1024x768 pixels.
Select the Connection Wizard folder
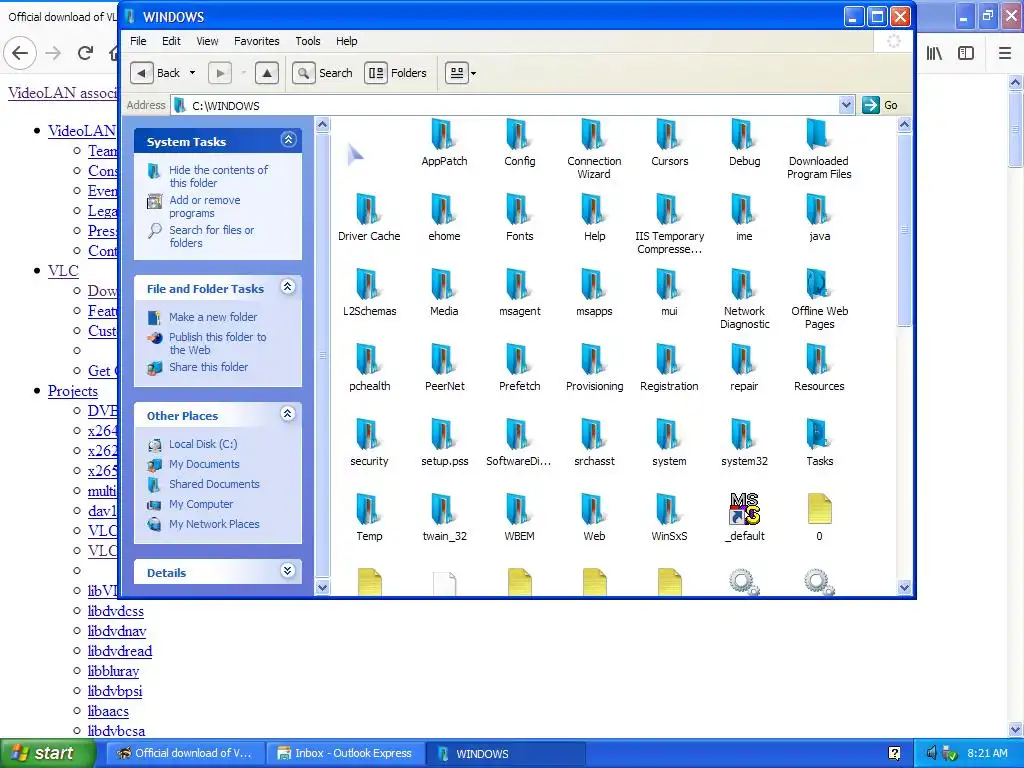pyautogui.click(x=594, y=149)
